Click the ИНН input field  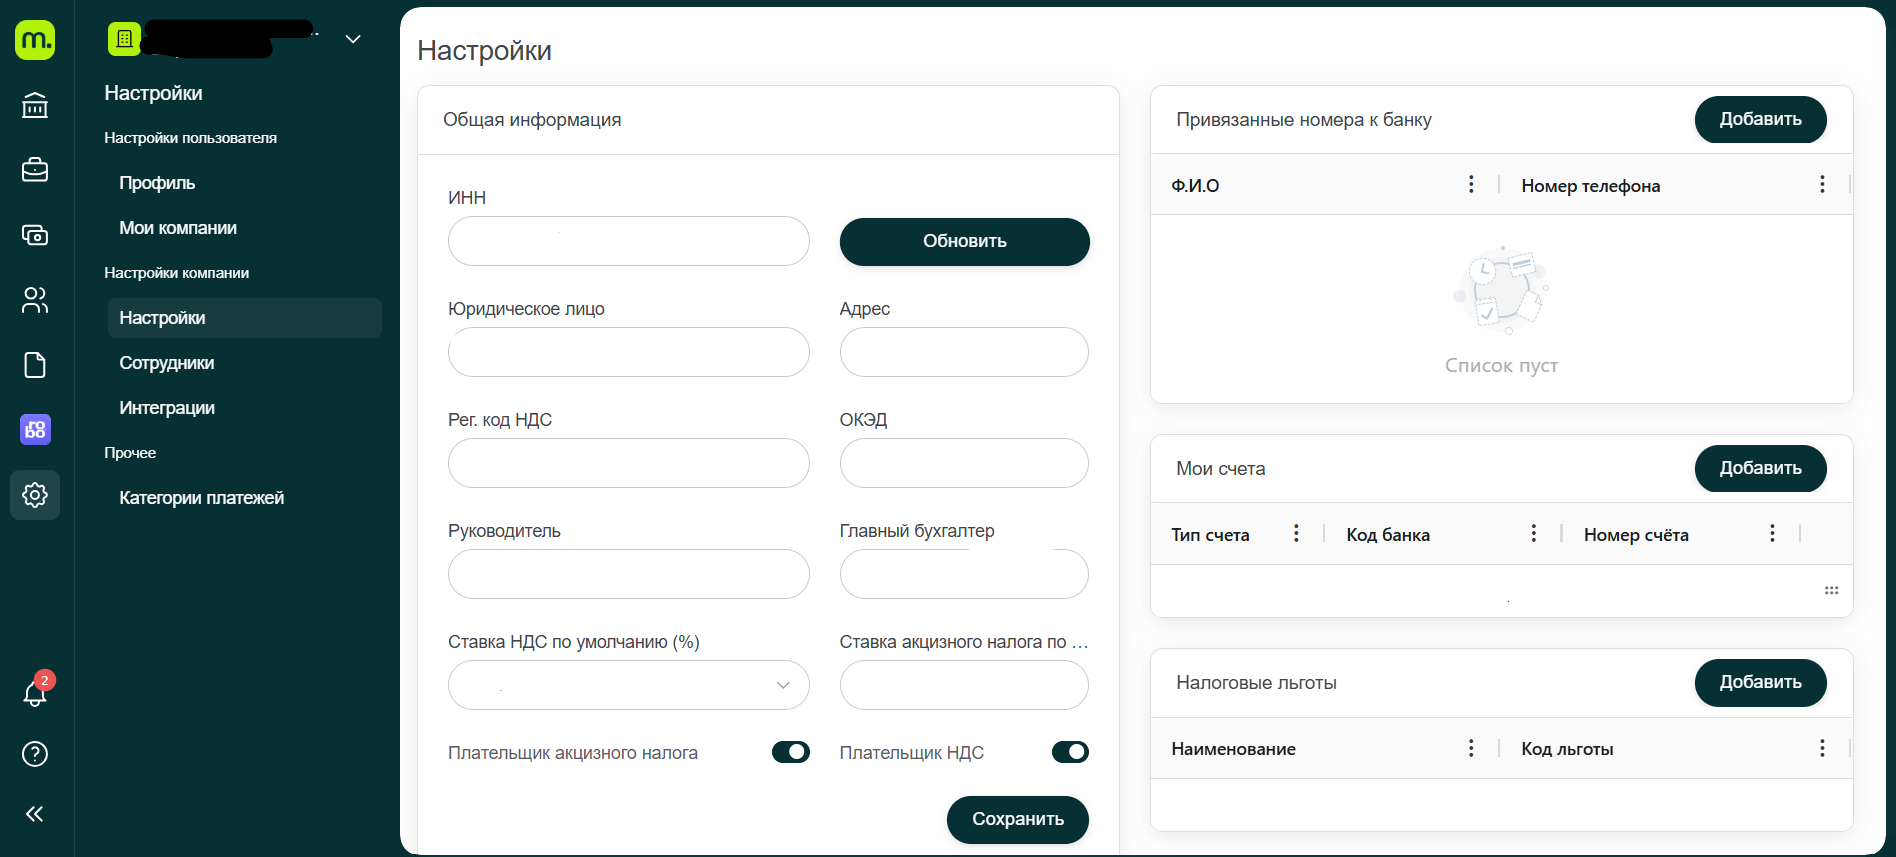628,241
